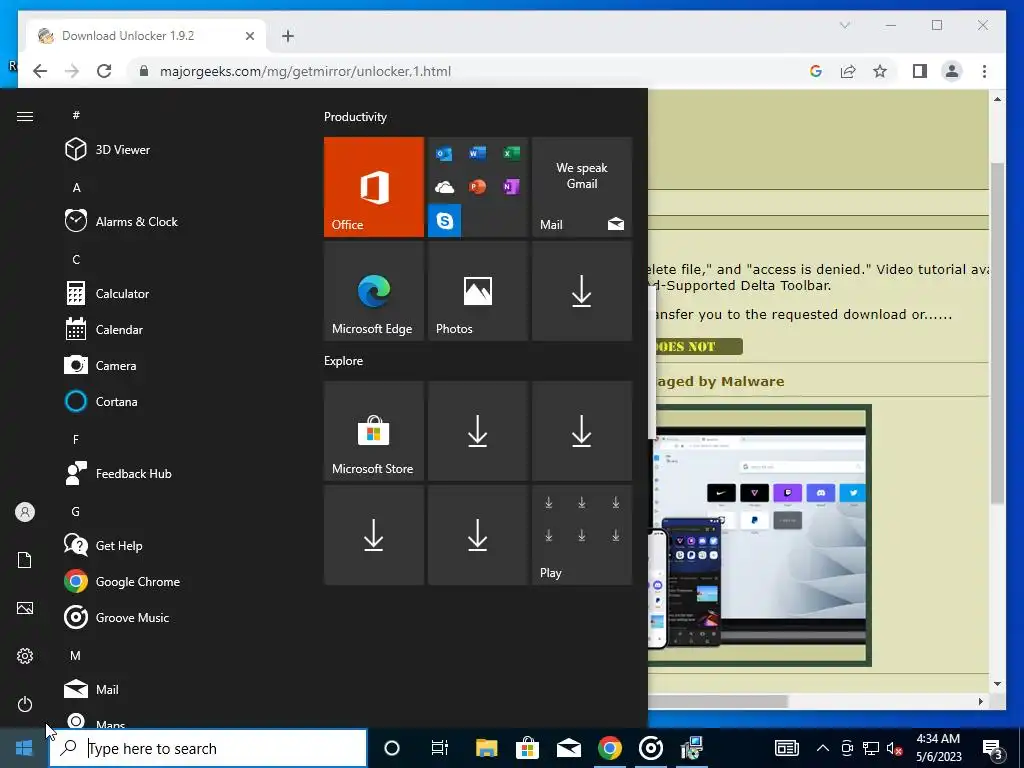
Task: Open Settings gear in Start sidebar
Action: point(25,656)
